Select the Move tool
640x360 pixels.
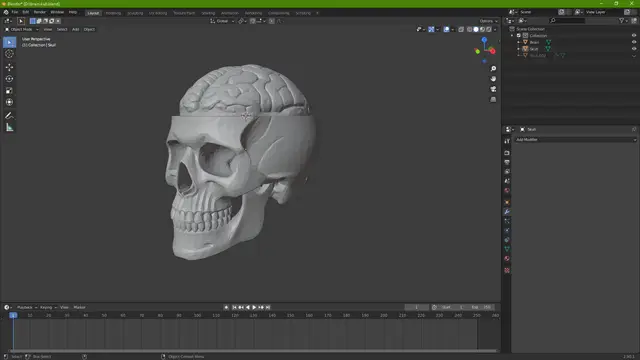(9, 67)
